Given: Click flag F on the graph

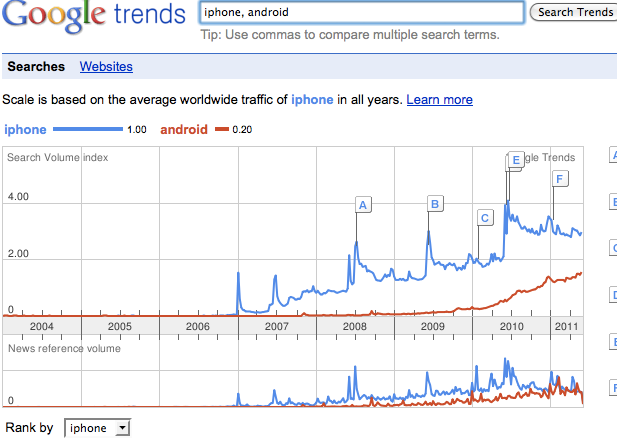Looking at the screenshot, I should tap(560, 179).
